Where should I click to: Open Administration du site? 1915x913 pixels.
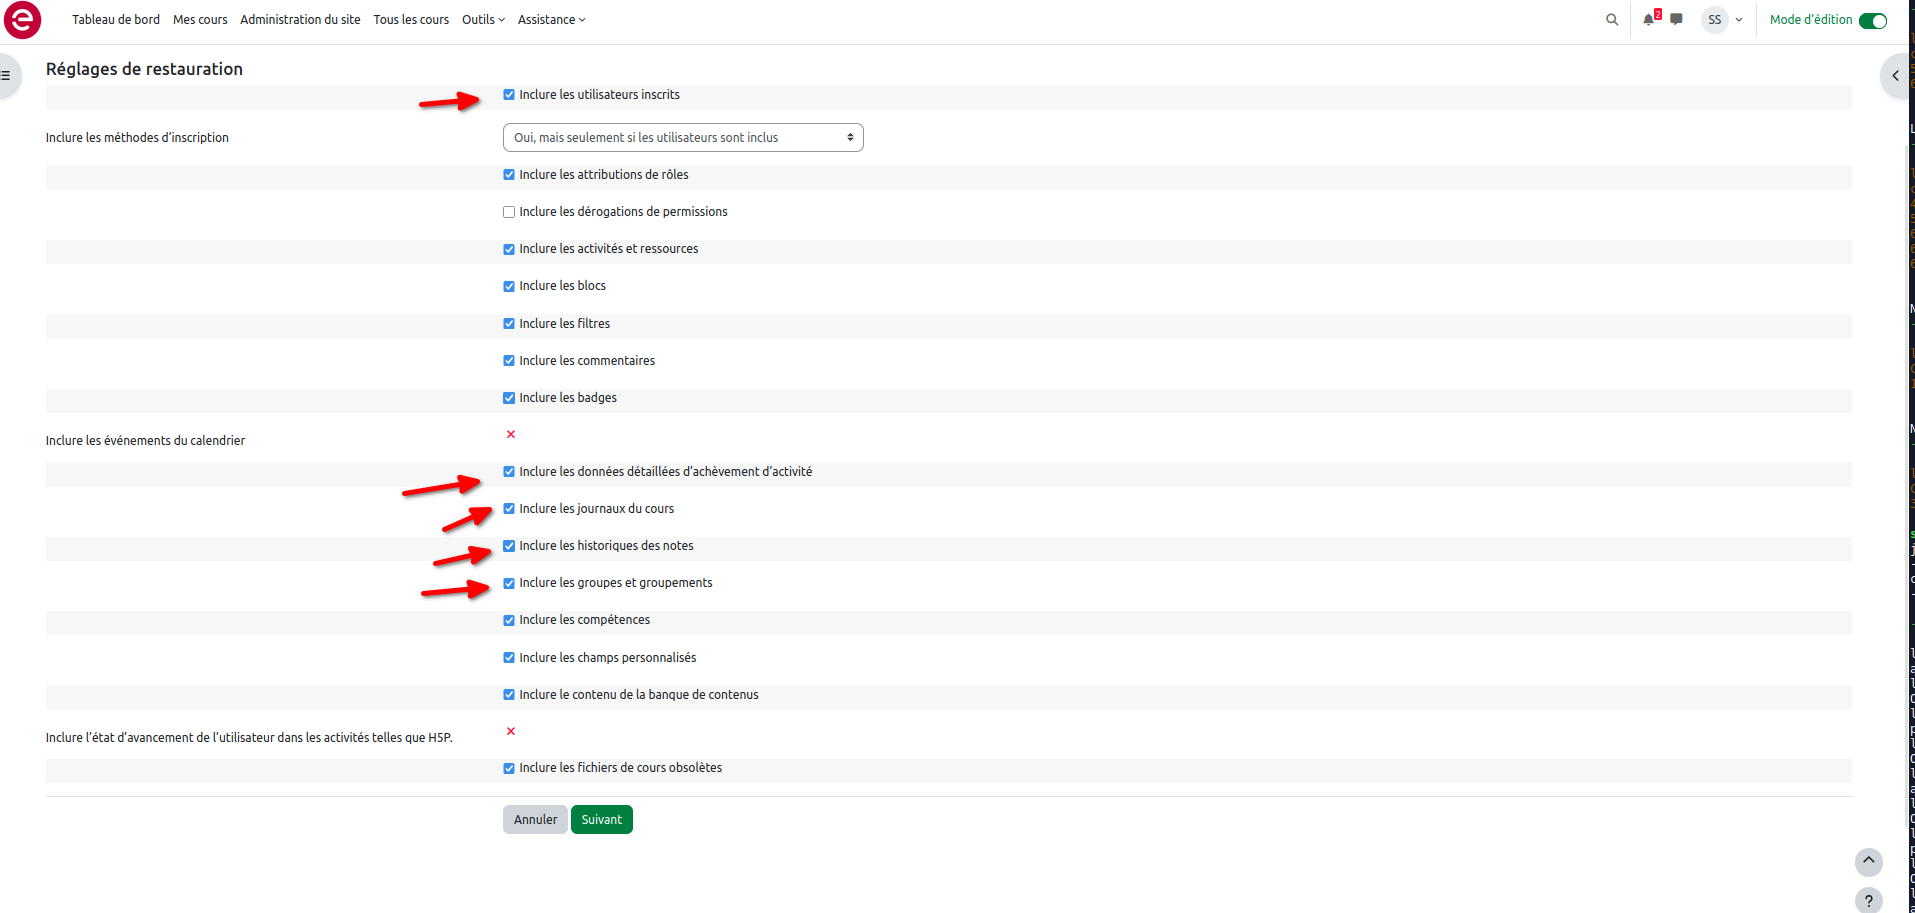tap(300, 20)
